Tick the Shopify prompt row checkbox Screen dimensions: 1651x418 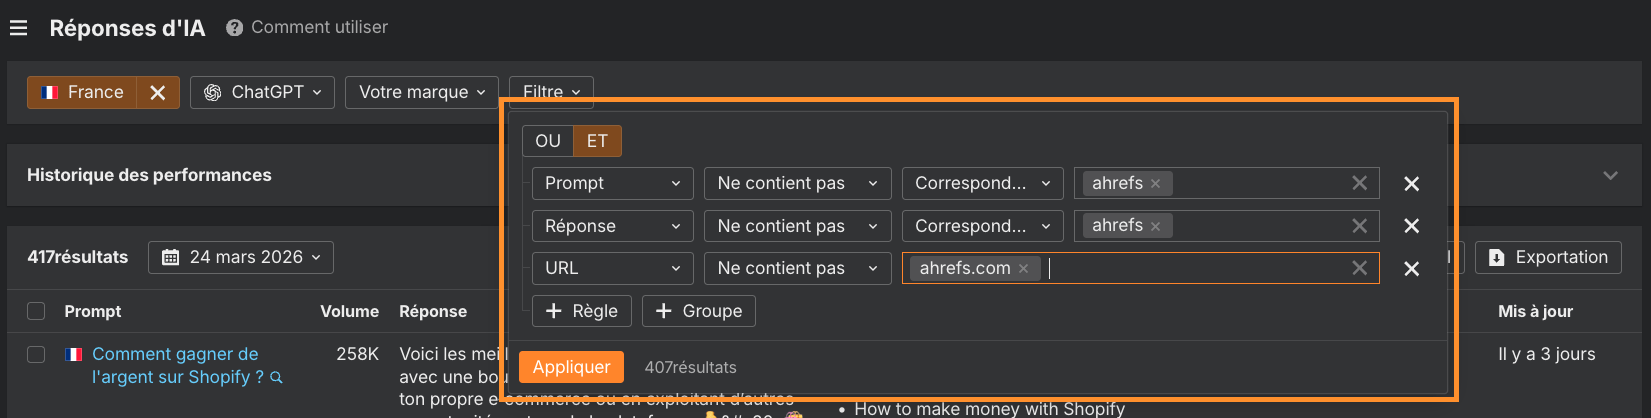[36, 354]
